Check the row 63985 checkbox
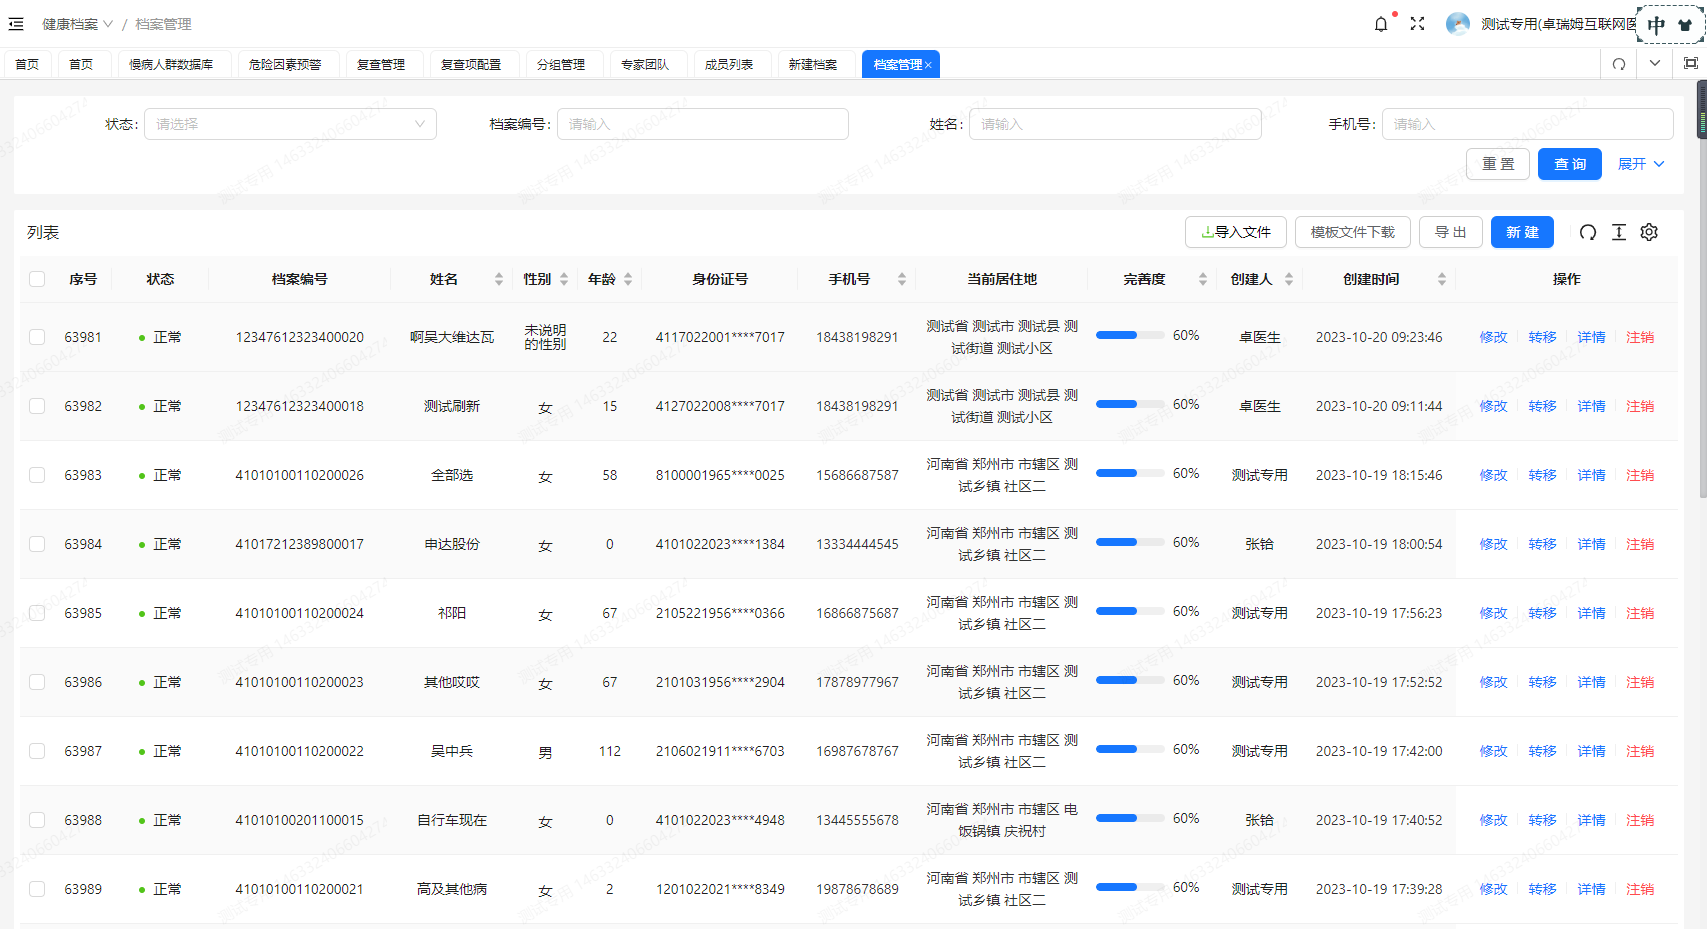This screenshot has height=929, width=1707. [37, 613]
